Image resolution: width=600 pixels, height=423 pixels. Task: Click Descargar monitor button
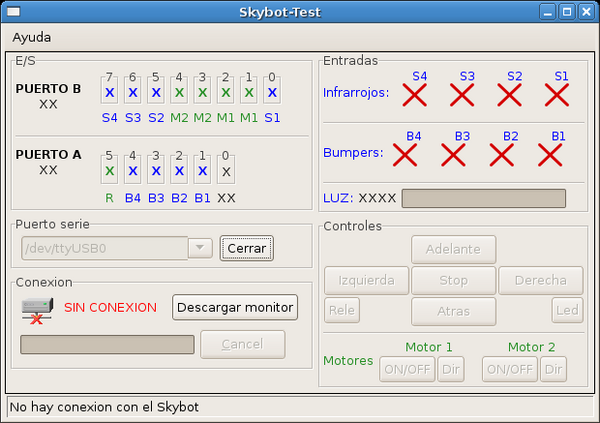pos(235,307)
